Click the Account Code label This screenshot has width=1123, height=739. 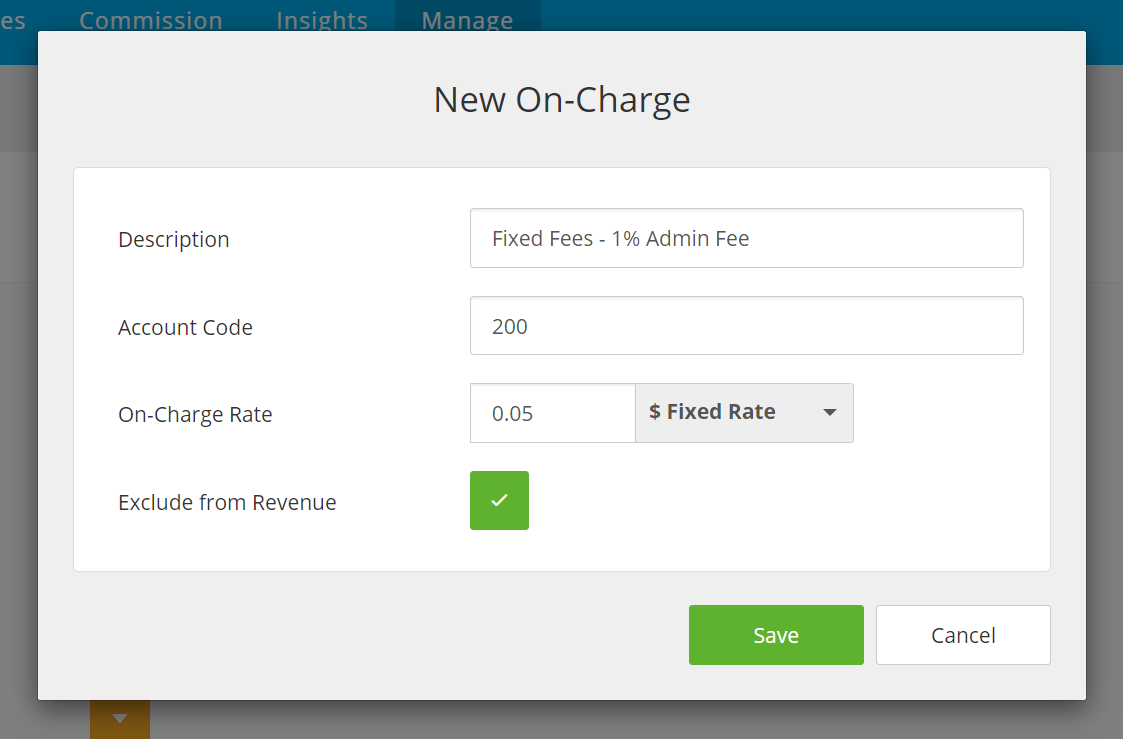(x=185, y=327)
